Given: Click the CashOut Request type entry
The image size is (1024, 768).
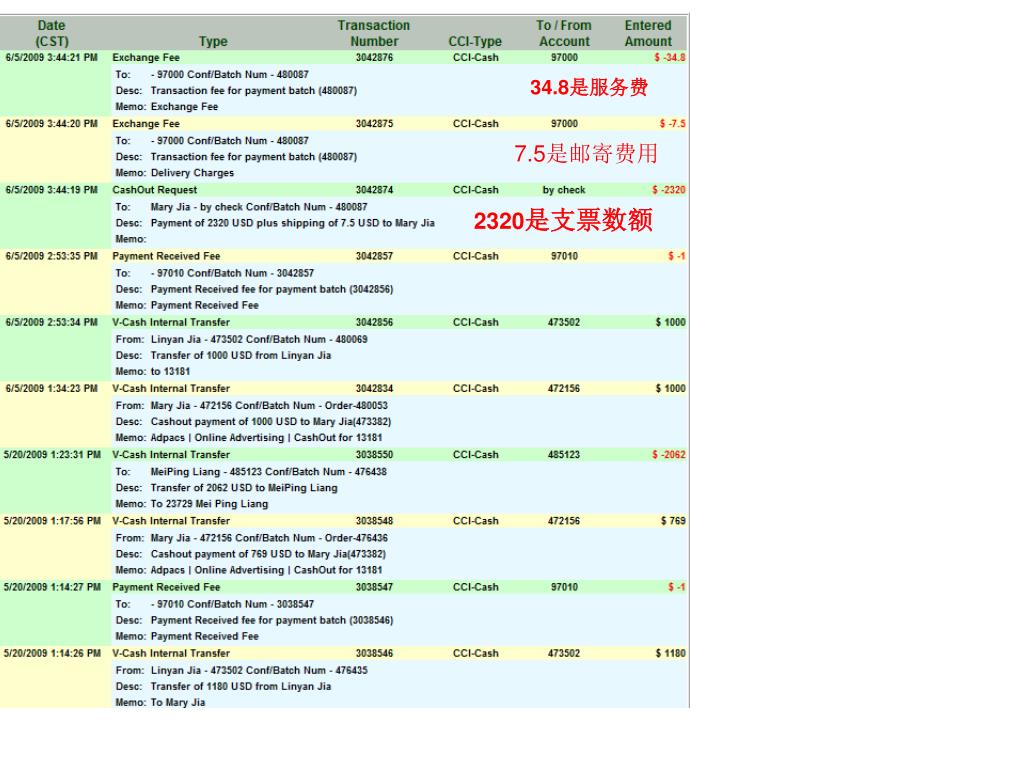Looking at the screenshot, I should tap(154, 190).
